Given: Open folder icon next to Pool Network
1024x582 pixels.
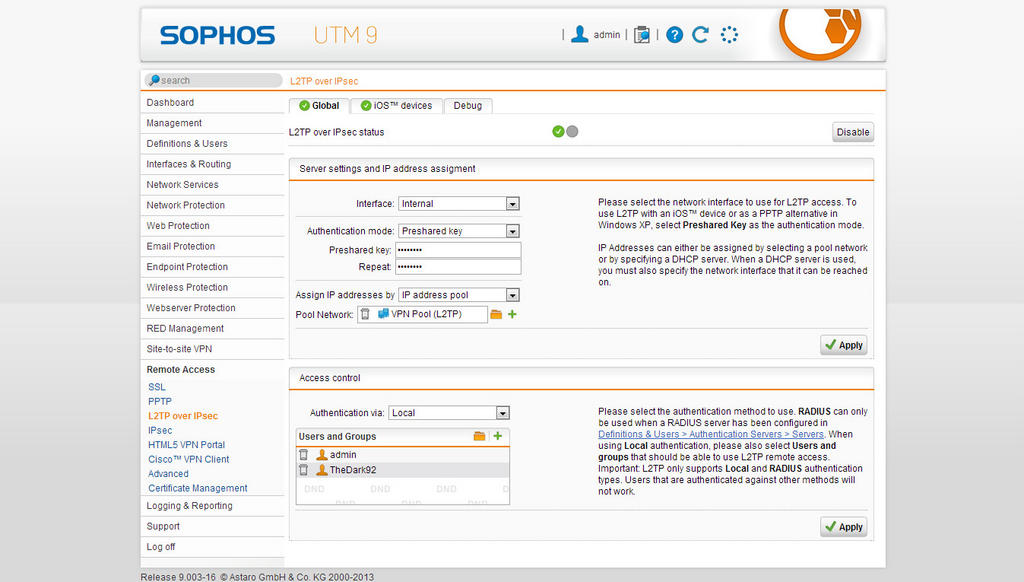Looking at the screenshot, I should pos(496,314).
